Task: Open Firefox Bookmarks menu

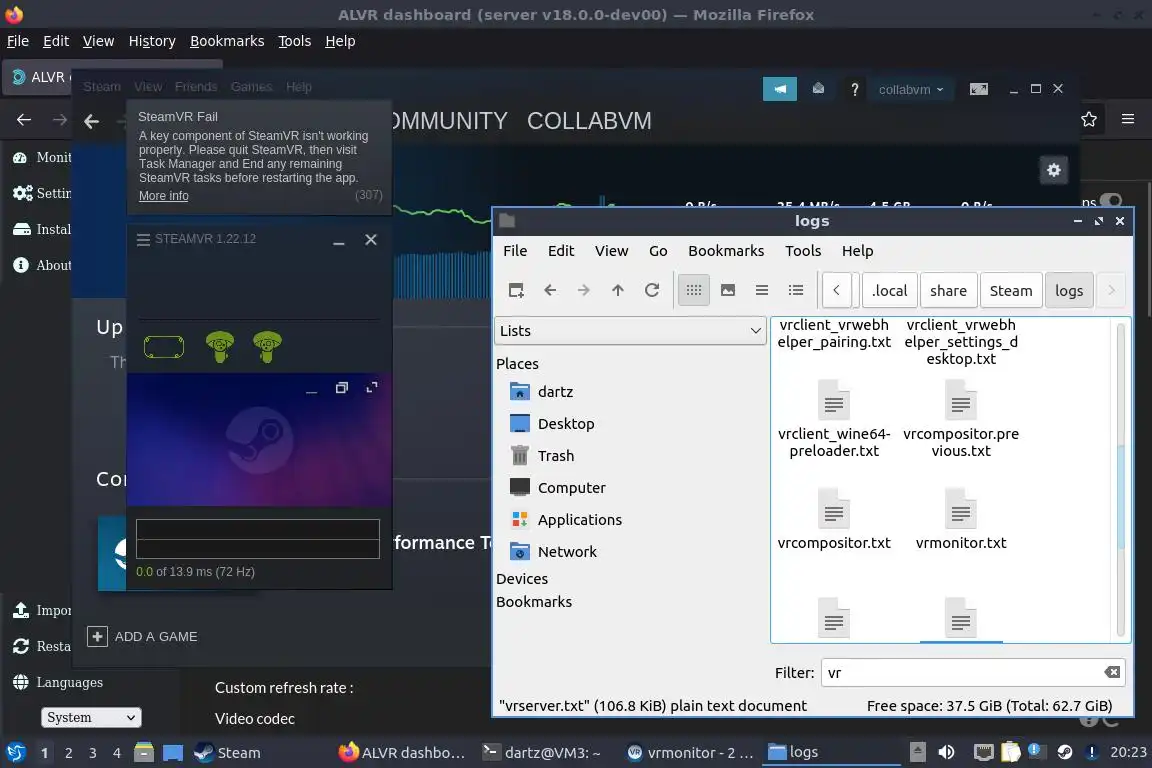Action: tap(227, 41)
